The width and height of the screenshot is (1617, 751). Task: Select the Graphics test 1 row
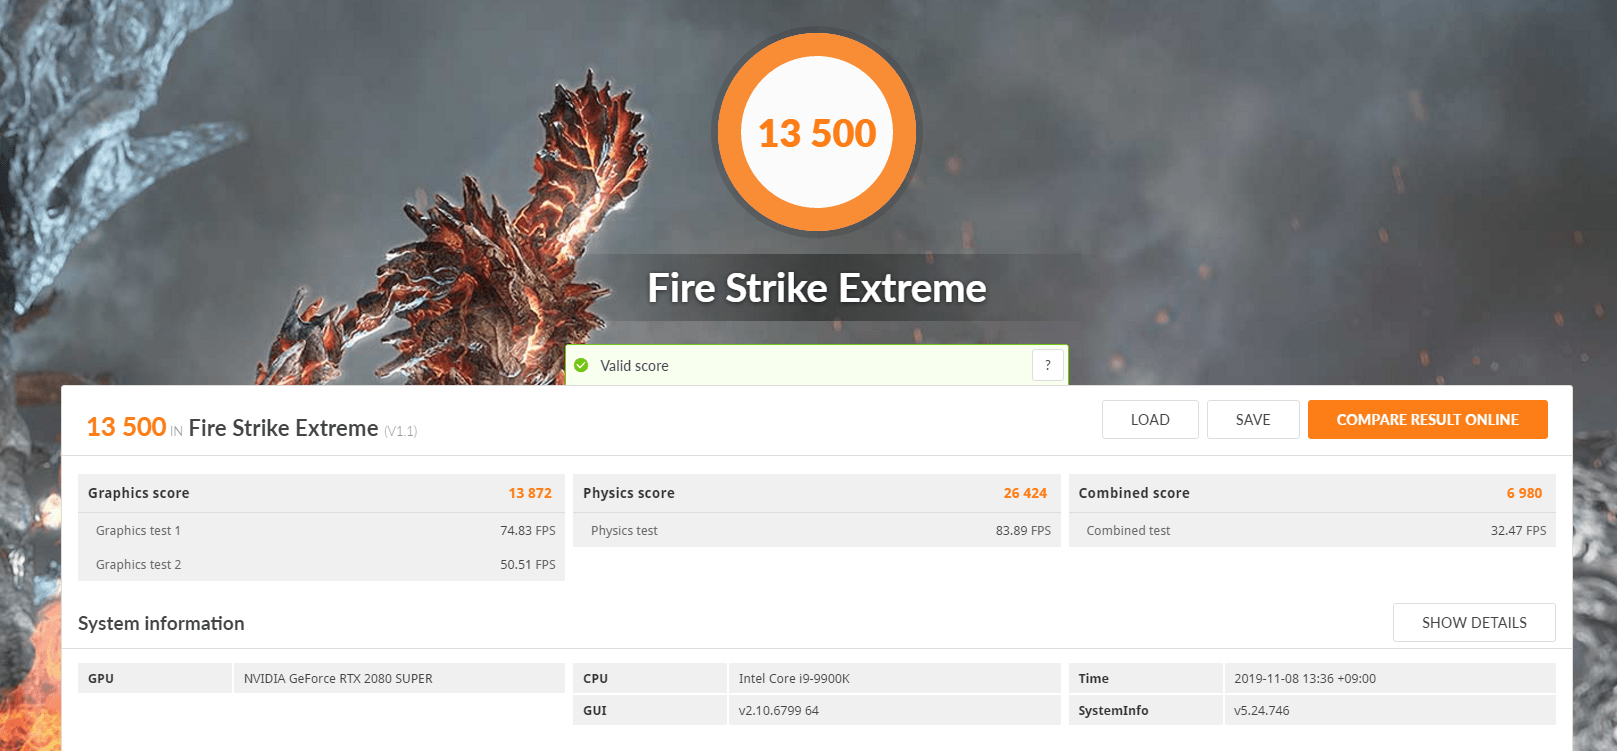coord(321,530)
